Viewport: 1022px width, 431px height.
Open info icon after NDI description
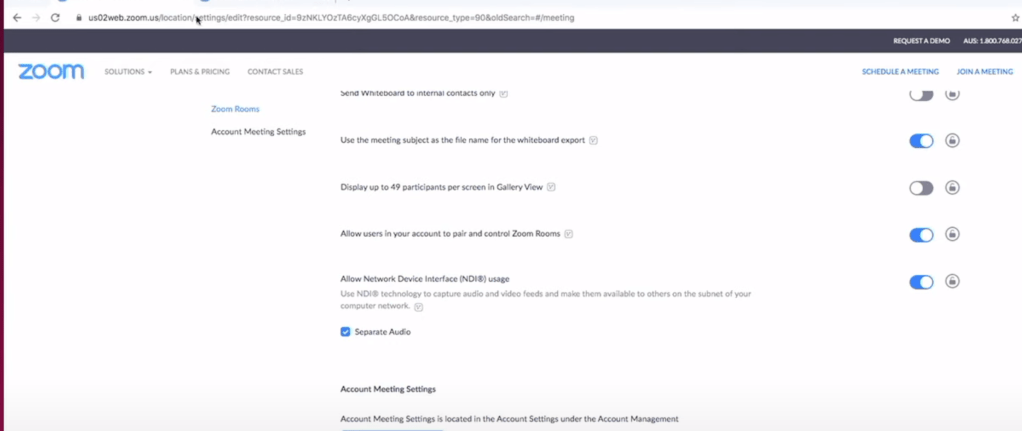pyautogui.click(x=418, y=306)
